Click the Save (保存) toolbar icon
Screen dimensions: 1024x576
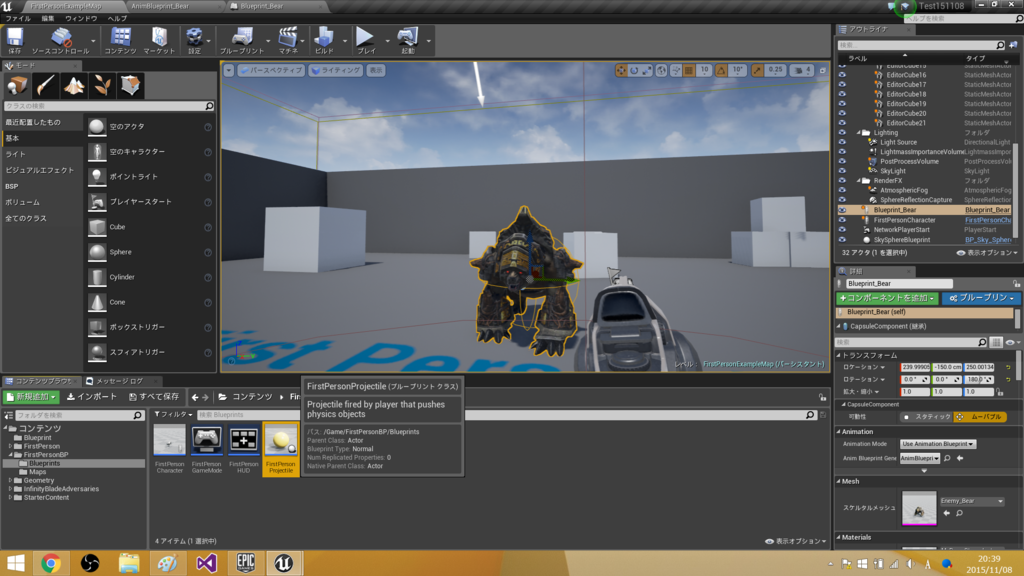[x=14, y=40]
